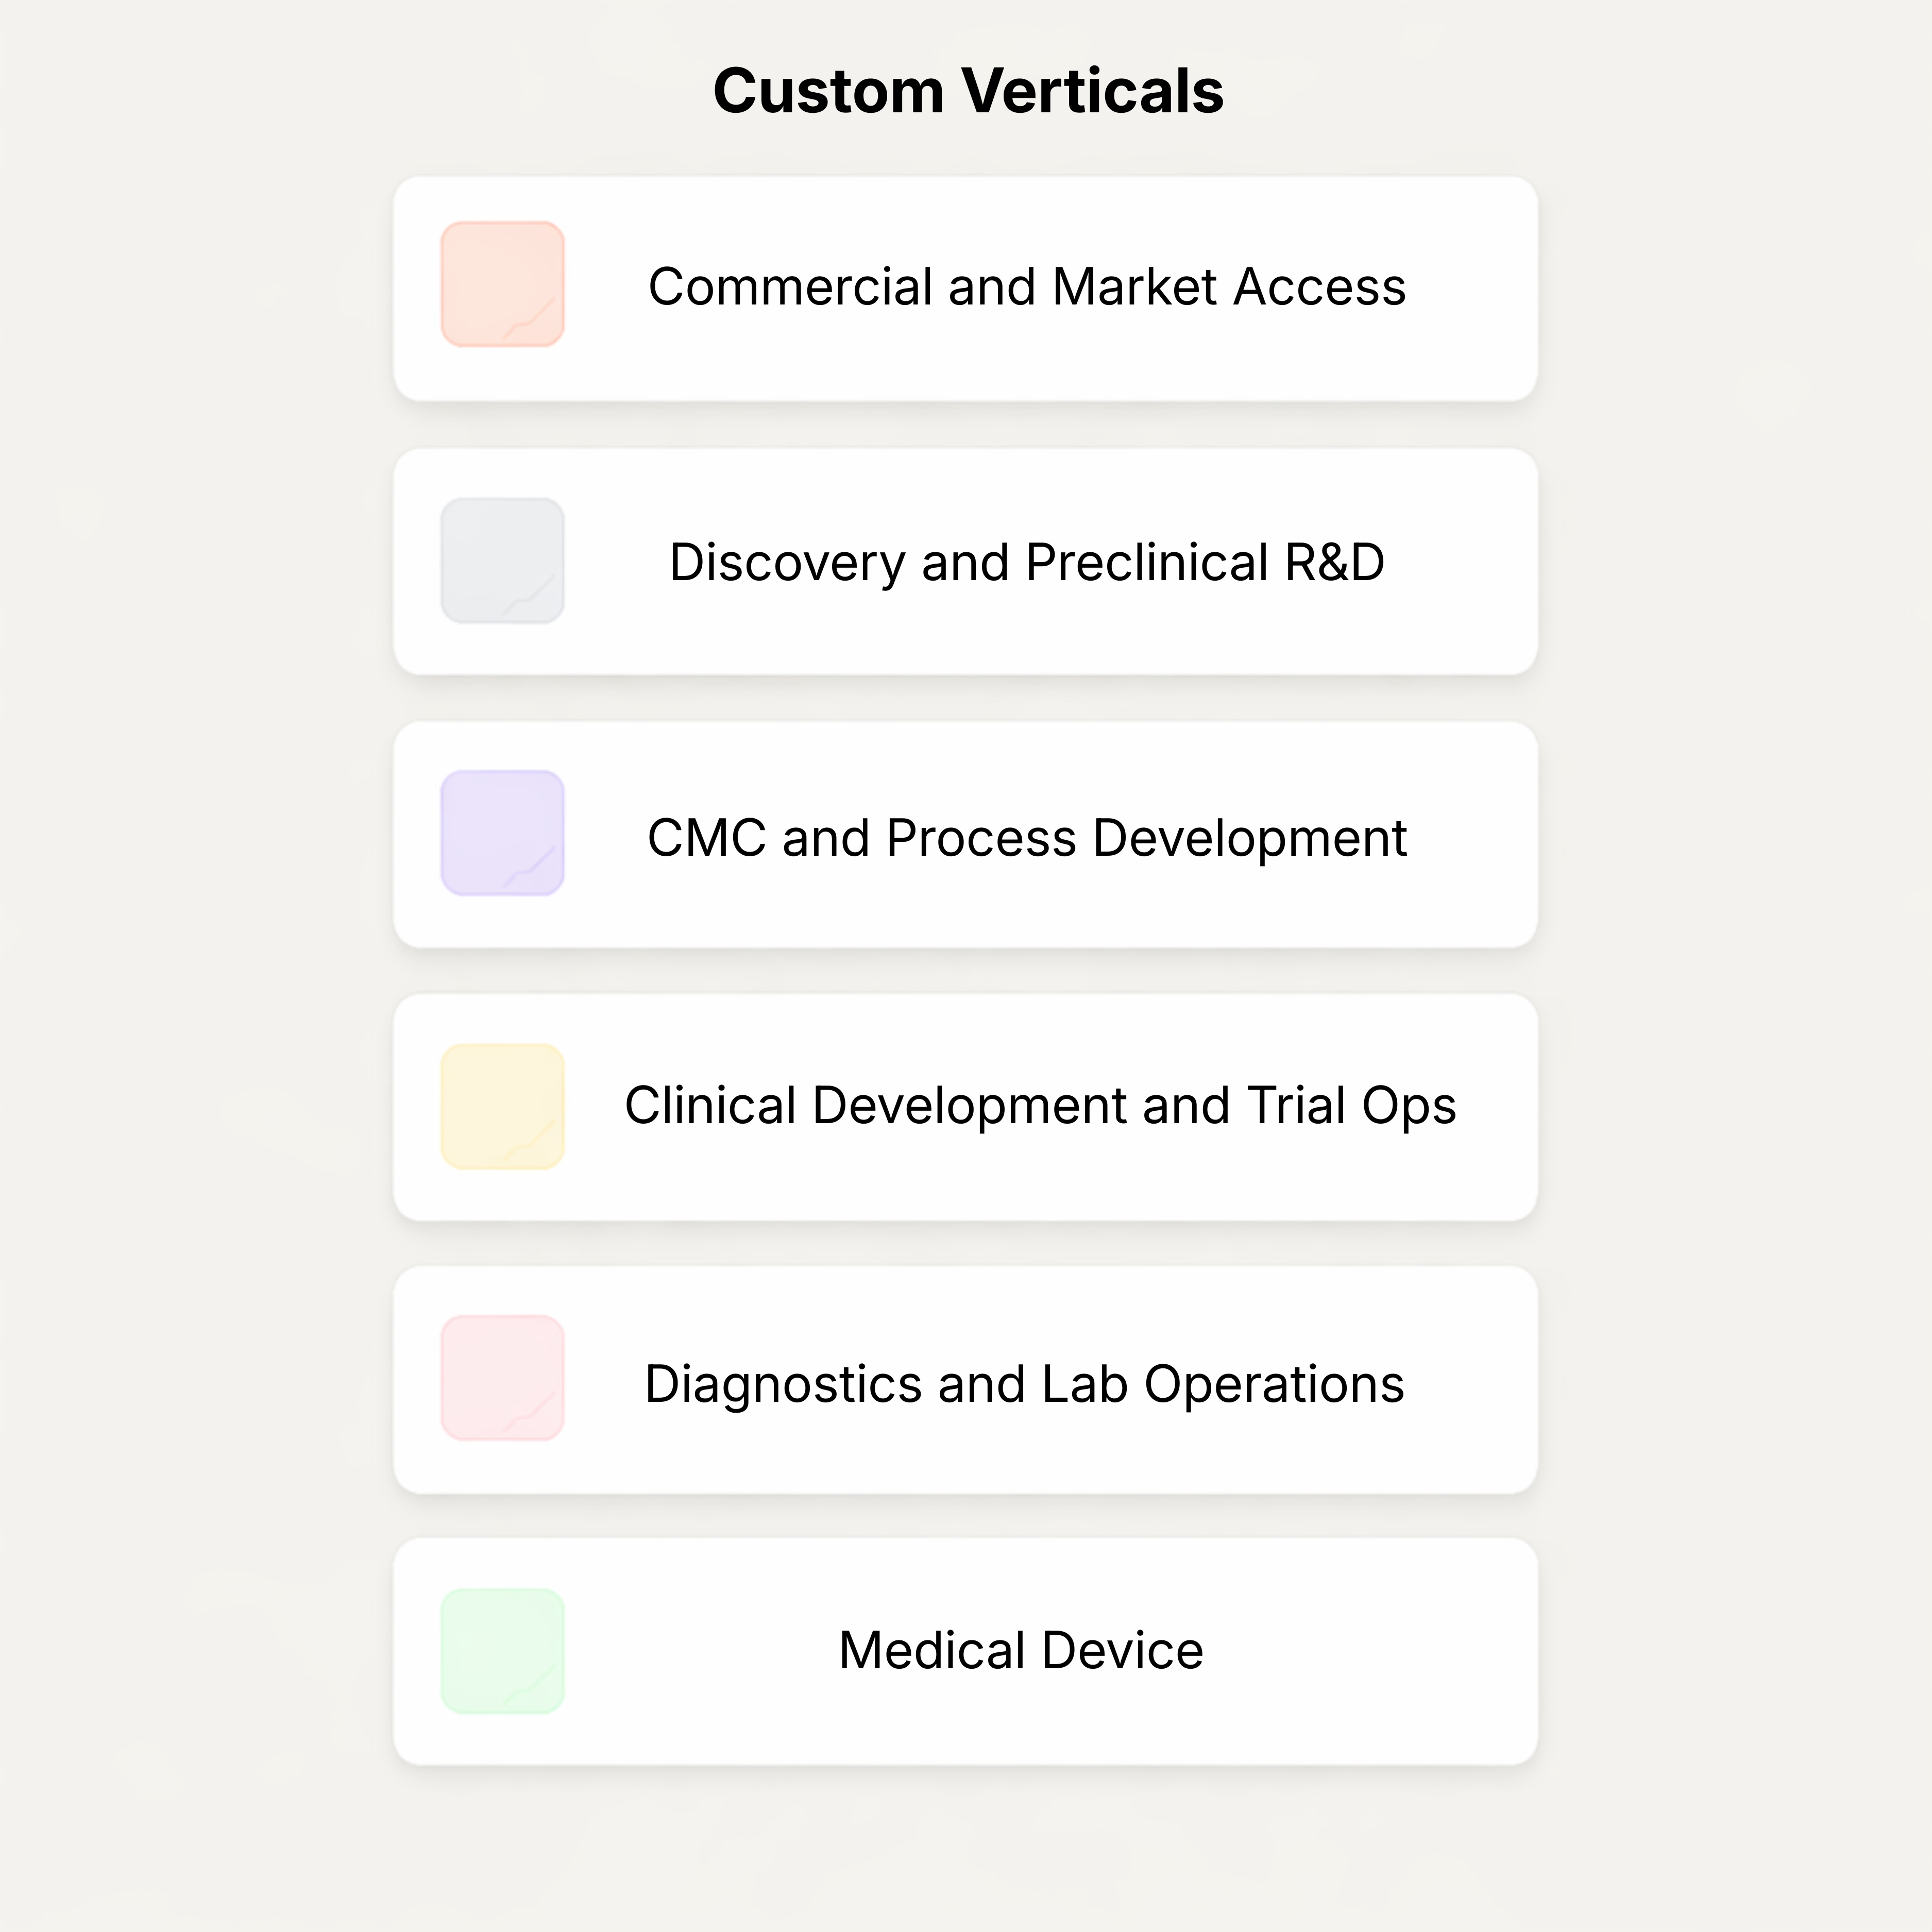
Task: Click the green Medical Device icon
Action: [502, 1651]
